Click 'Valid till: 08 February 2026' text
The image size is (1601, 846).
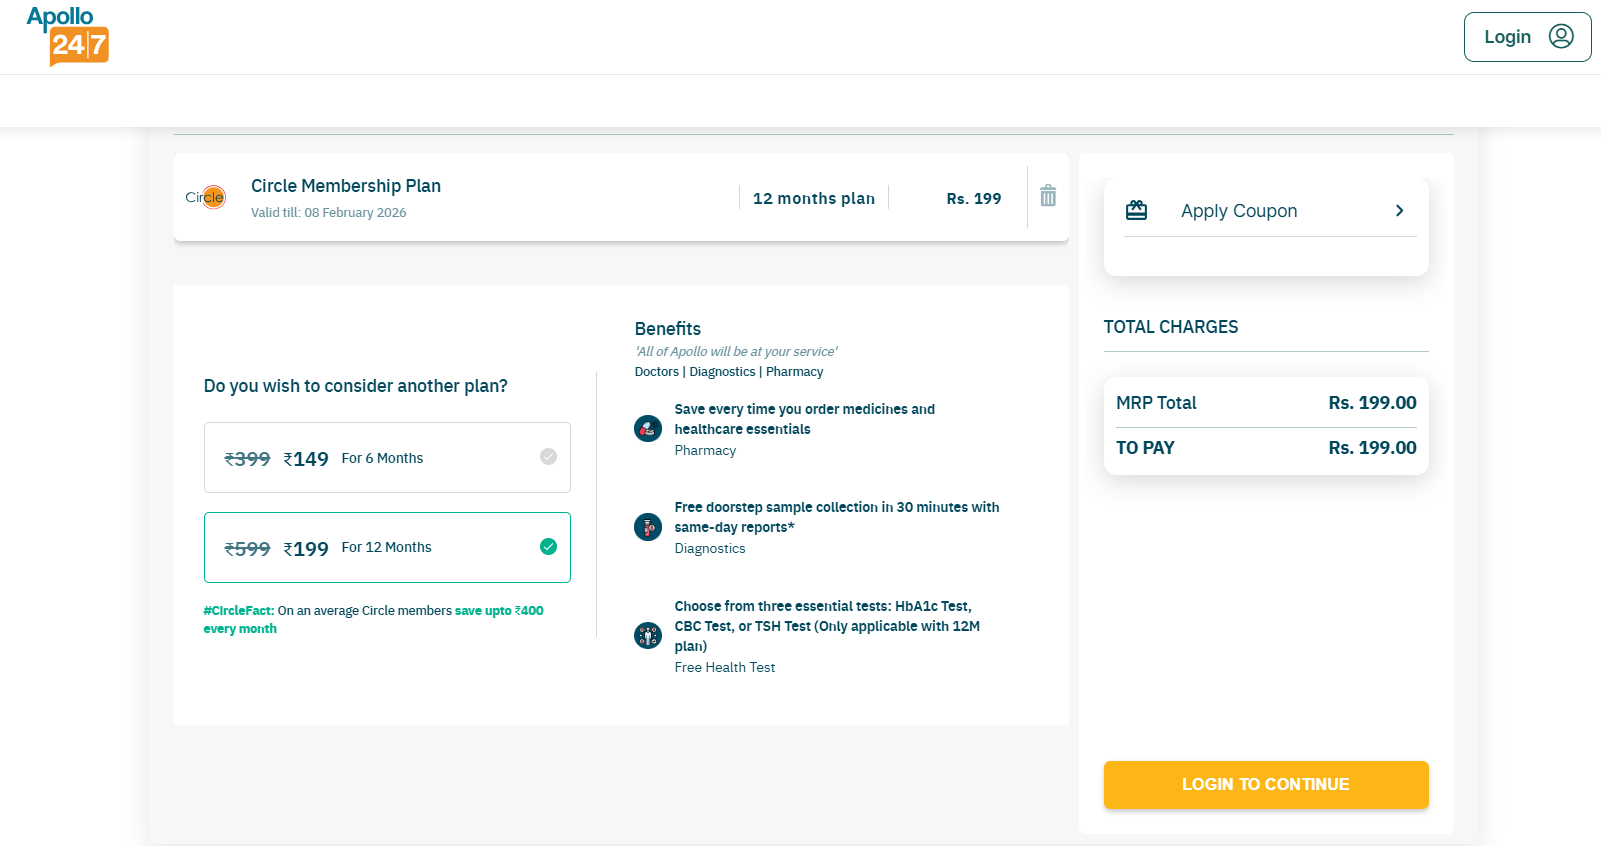tap(329, 213)
